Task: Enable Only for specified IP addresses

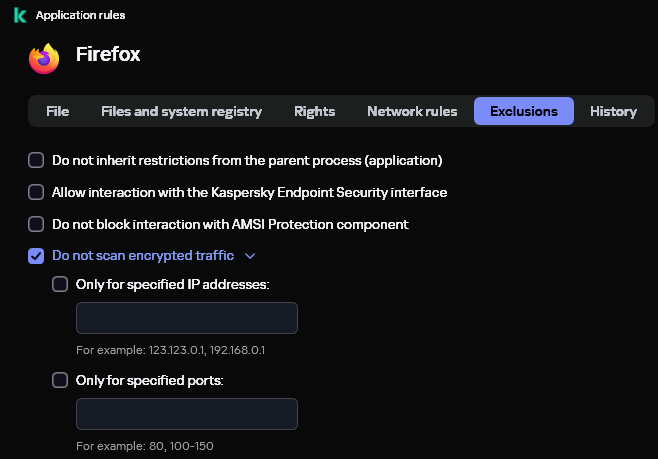Action: (x=60, y=284)
